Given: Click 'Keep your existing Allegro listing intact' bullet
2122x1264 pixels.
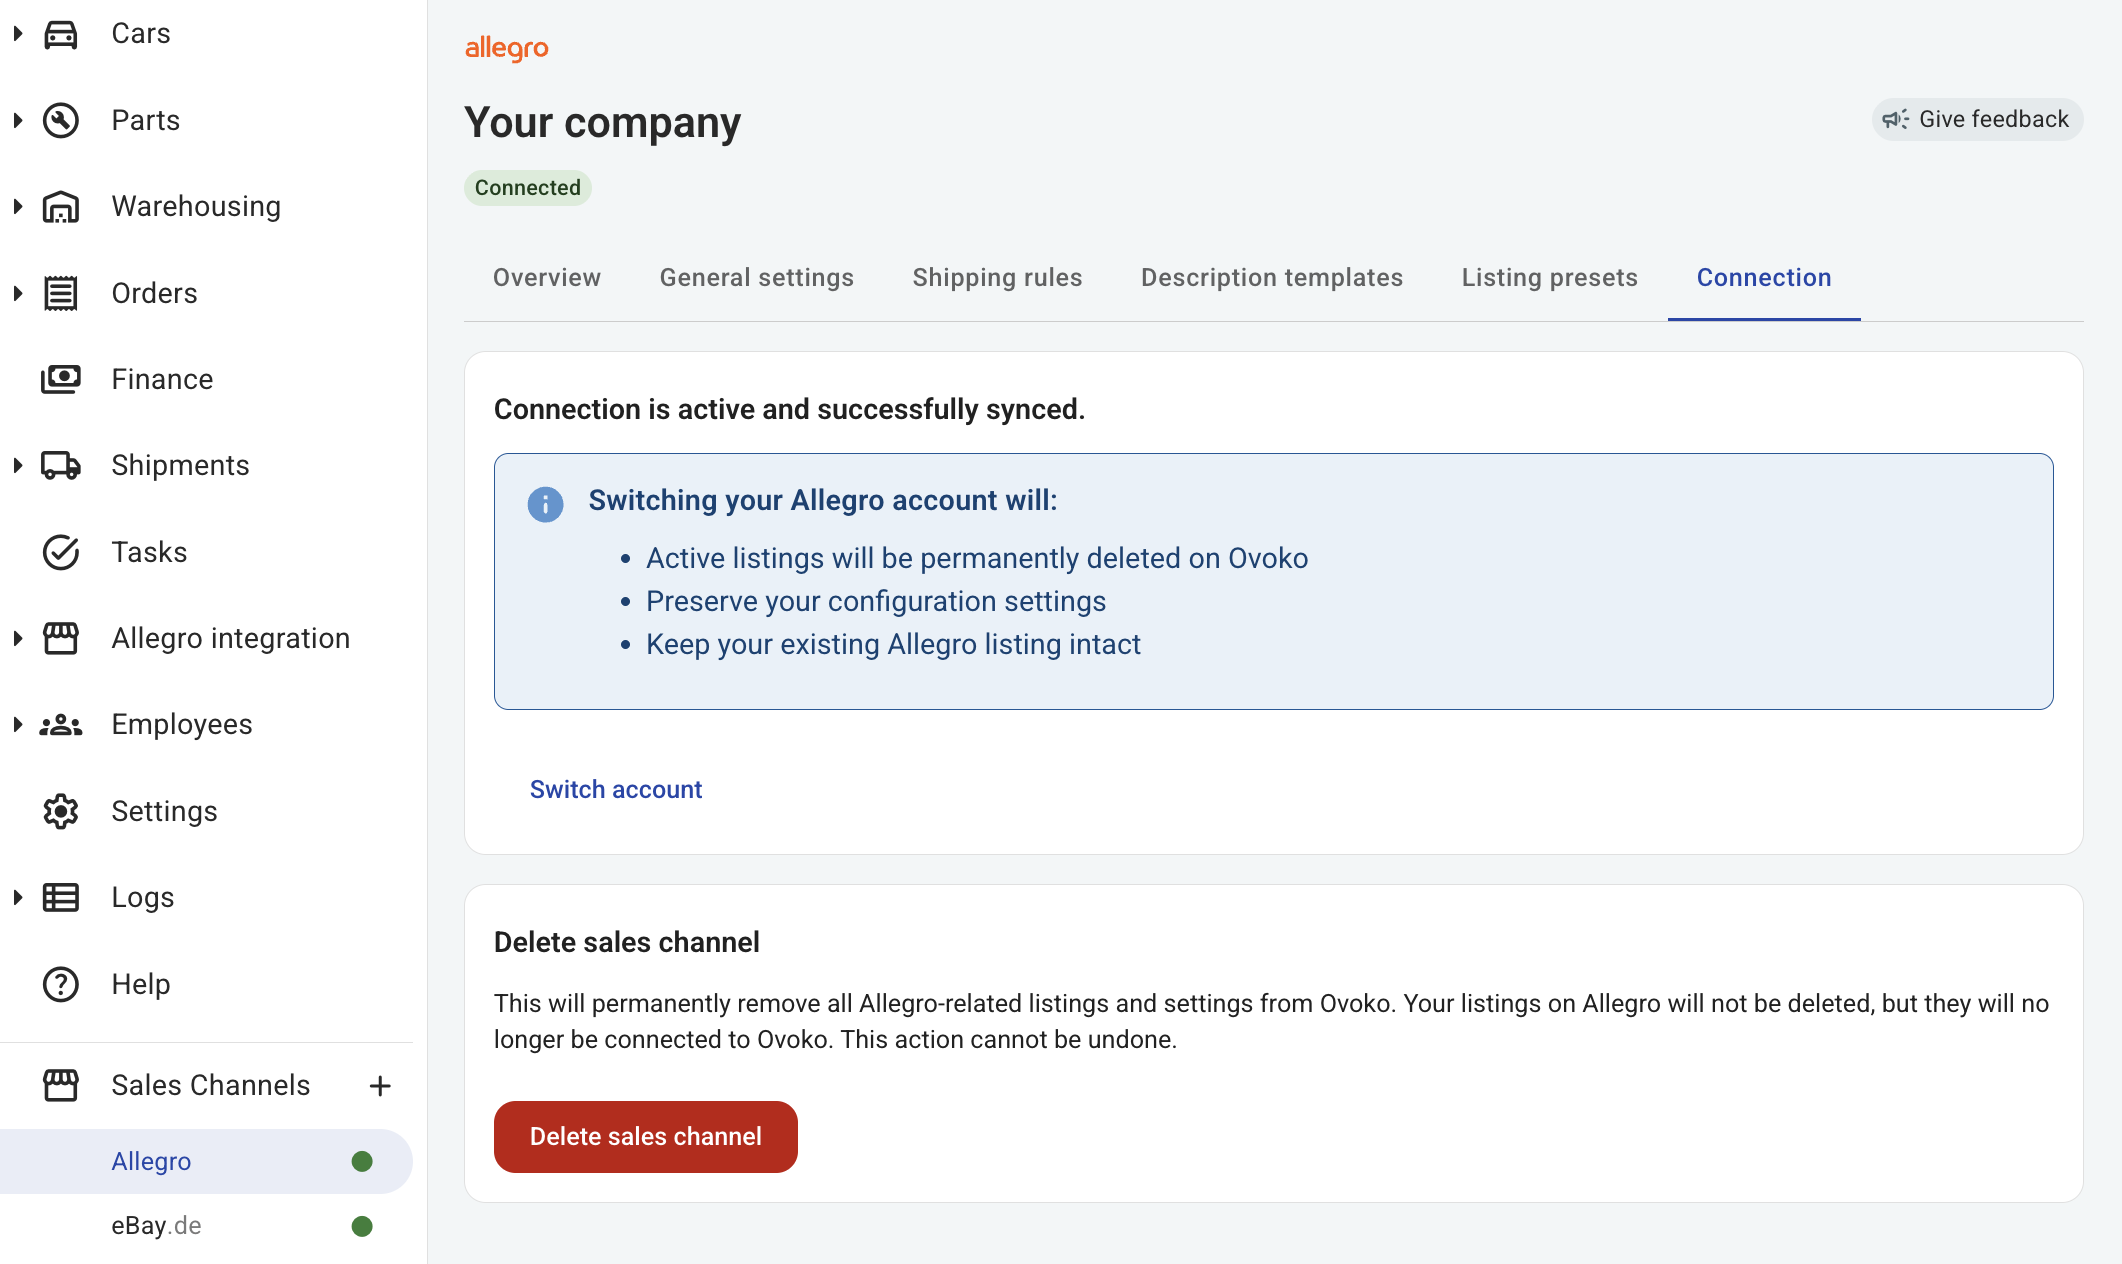Looking at the screenshot, I should [893, 644].
